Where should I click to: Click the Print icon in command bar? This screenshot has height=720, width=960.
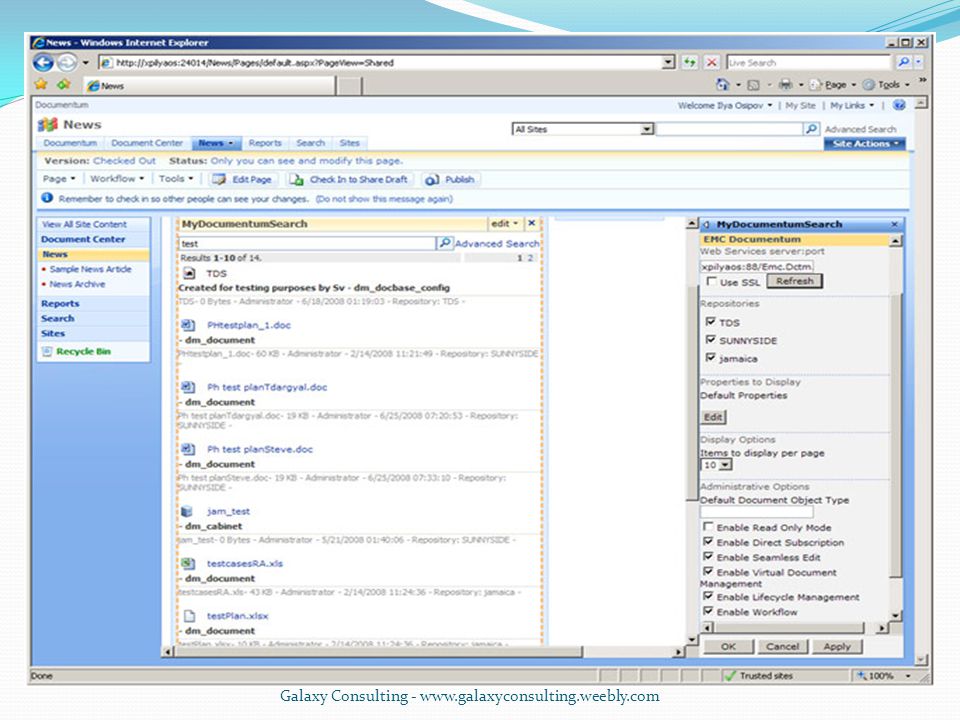coord(786,84)
